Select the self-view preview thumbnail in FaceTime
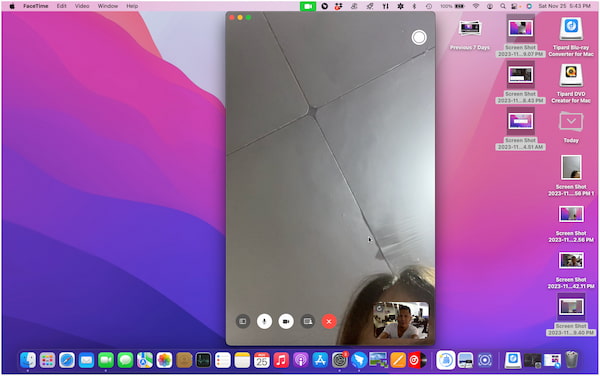This screenshot has height=376, width=600. 401,320
